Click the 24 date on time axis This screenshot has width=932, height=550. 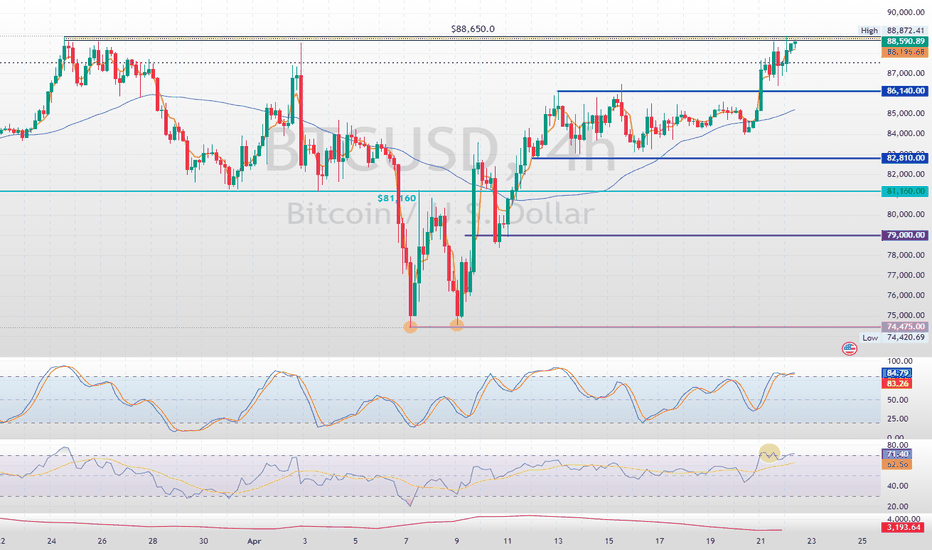[x=52, y=541]
